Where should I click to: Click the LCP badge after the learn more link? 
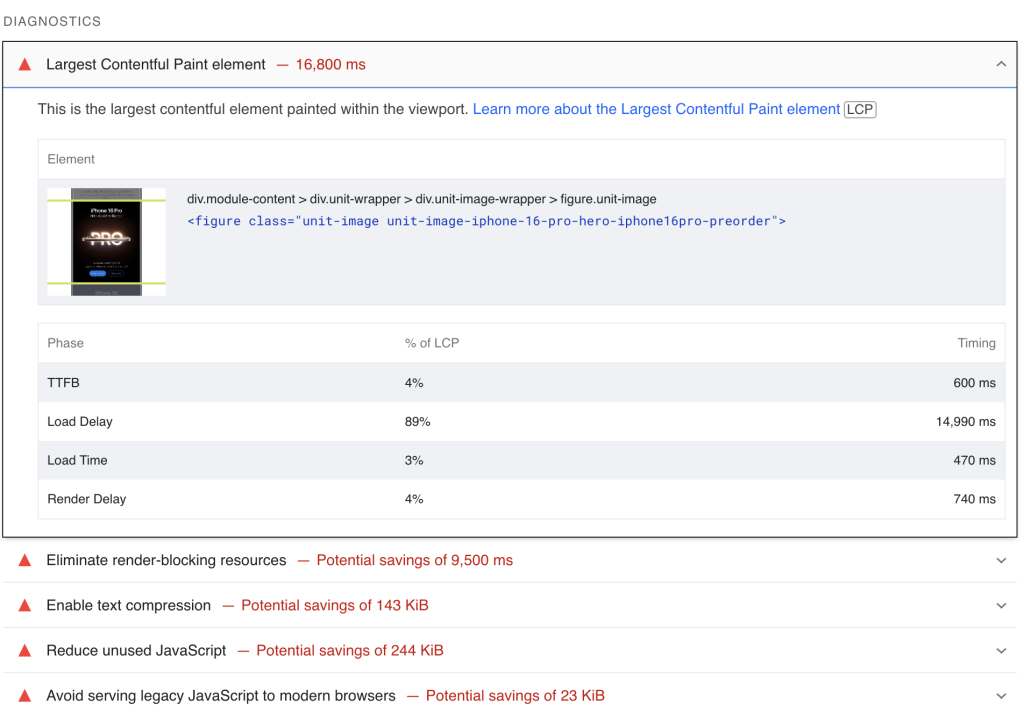(859, 110)
